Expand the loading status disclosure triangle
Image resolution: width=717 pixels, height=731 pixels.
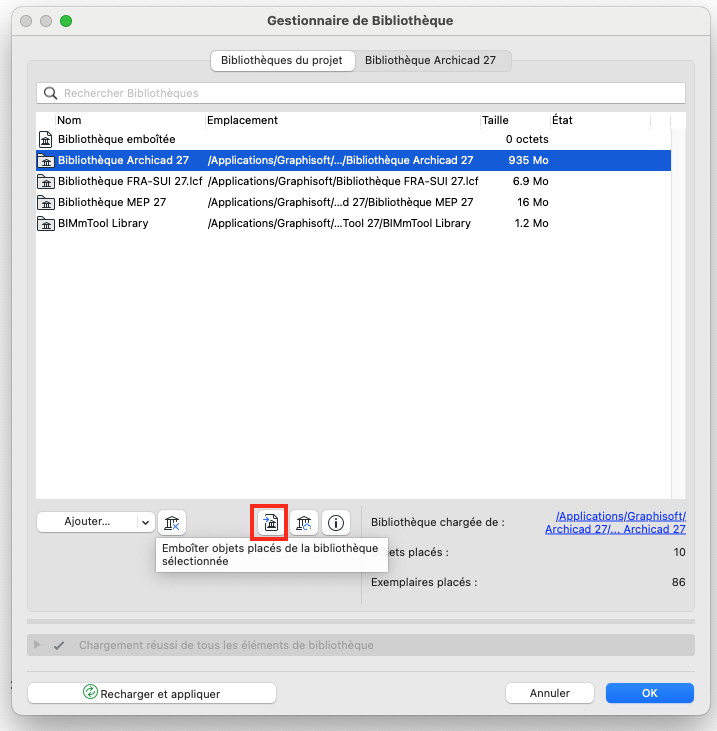[x=37, y=645]
